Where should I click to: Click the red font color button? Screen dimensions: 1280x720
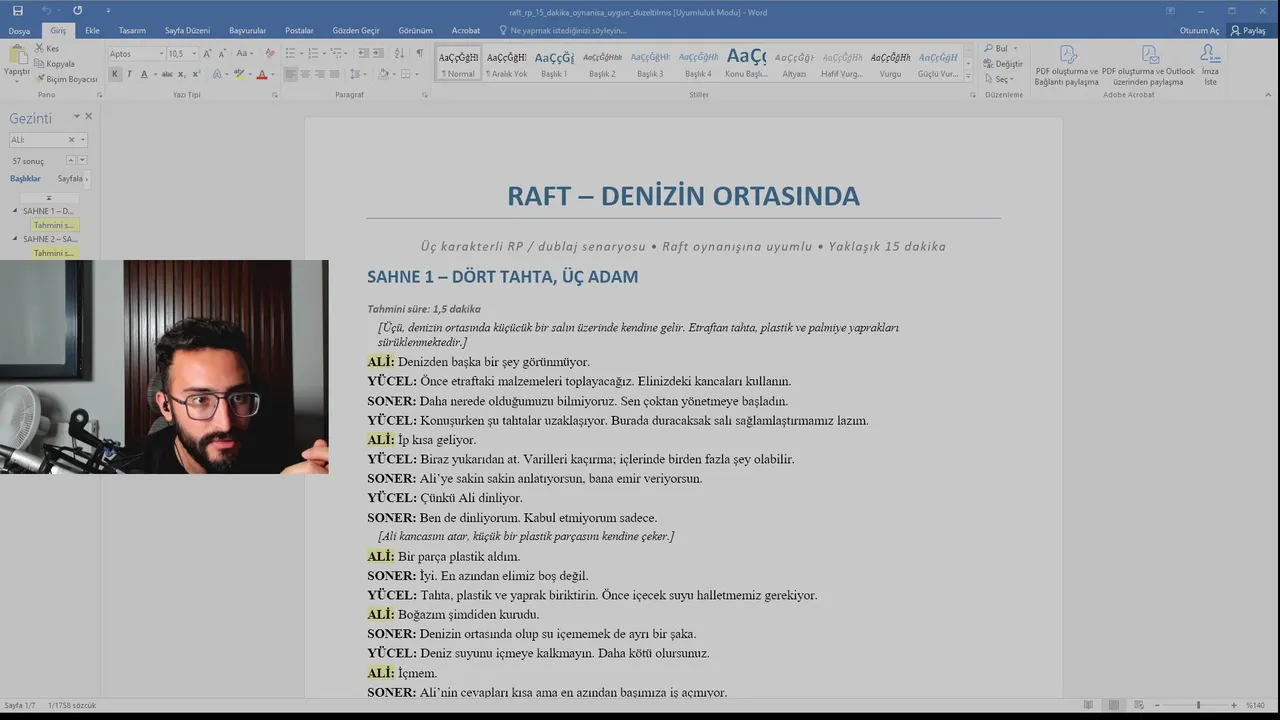261,74
